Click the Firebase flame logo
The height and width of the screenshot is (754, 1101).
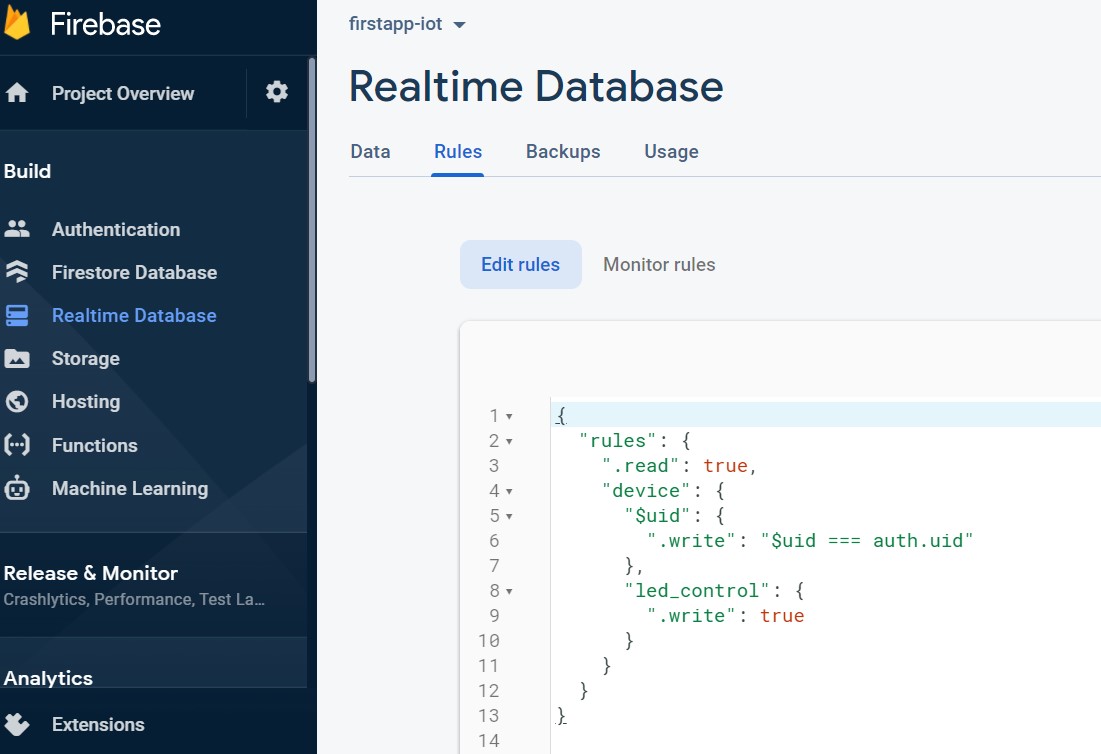[x=18, y=20]
